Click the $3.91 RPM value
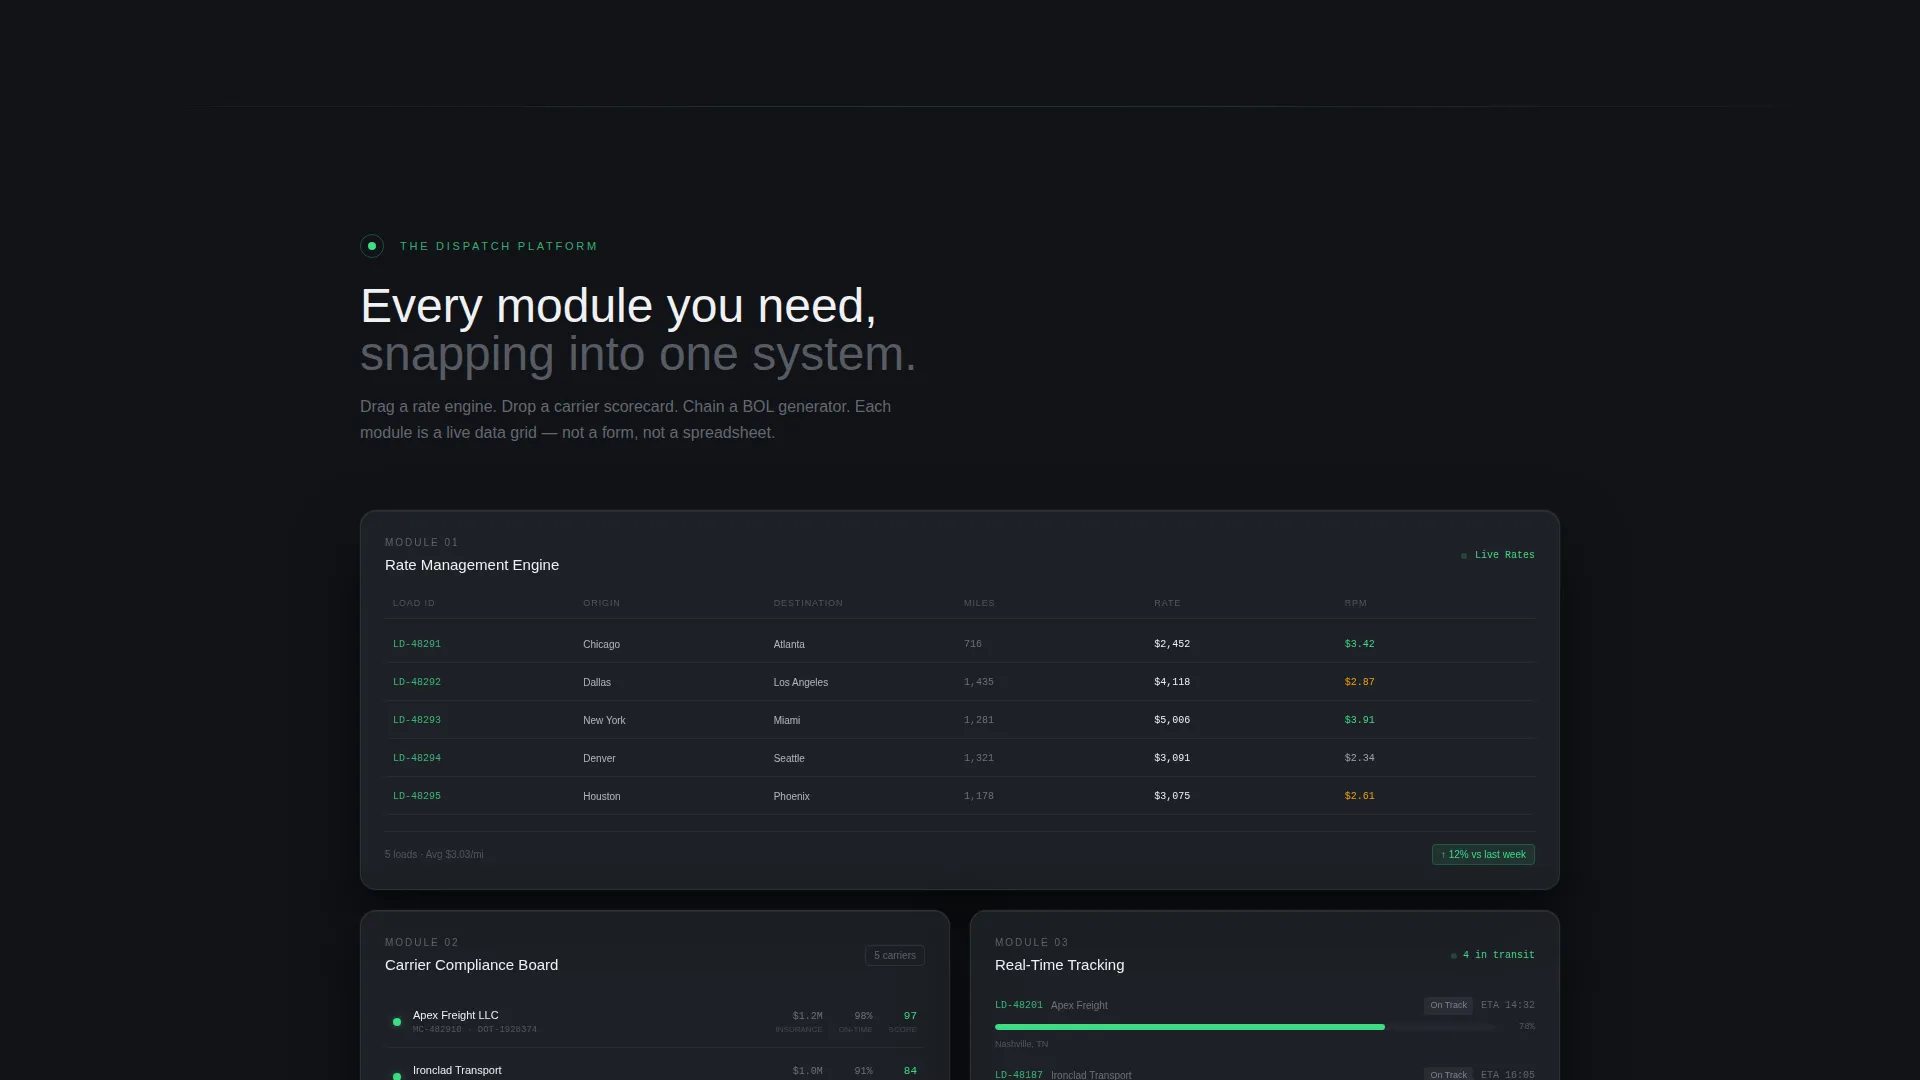1920x1080 pixels. point(1359,720)
